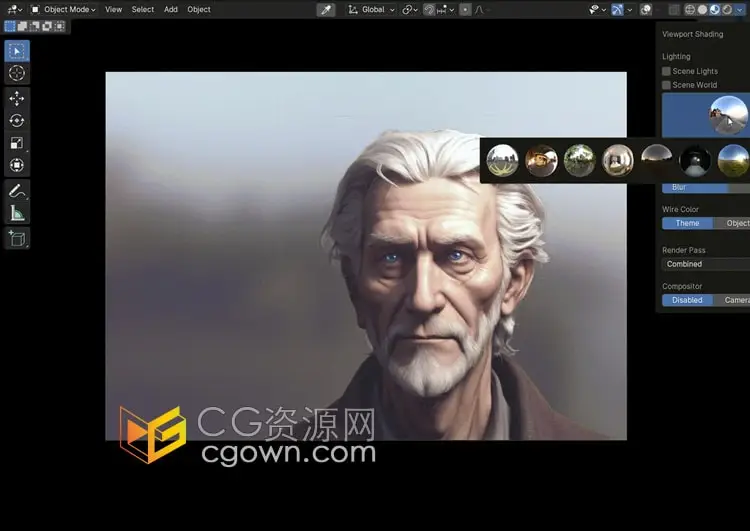The width and height of the screenshot is (750, 531).
Task: Toggle proportional editing button
Action: [x=465, y=10]
